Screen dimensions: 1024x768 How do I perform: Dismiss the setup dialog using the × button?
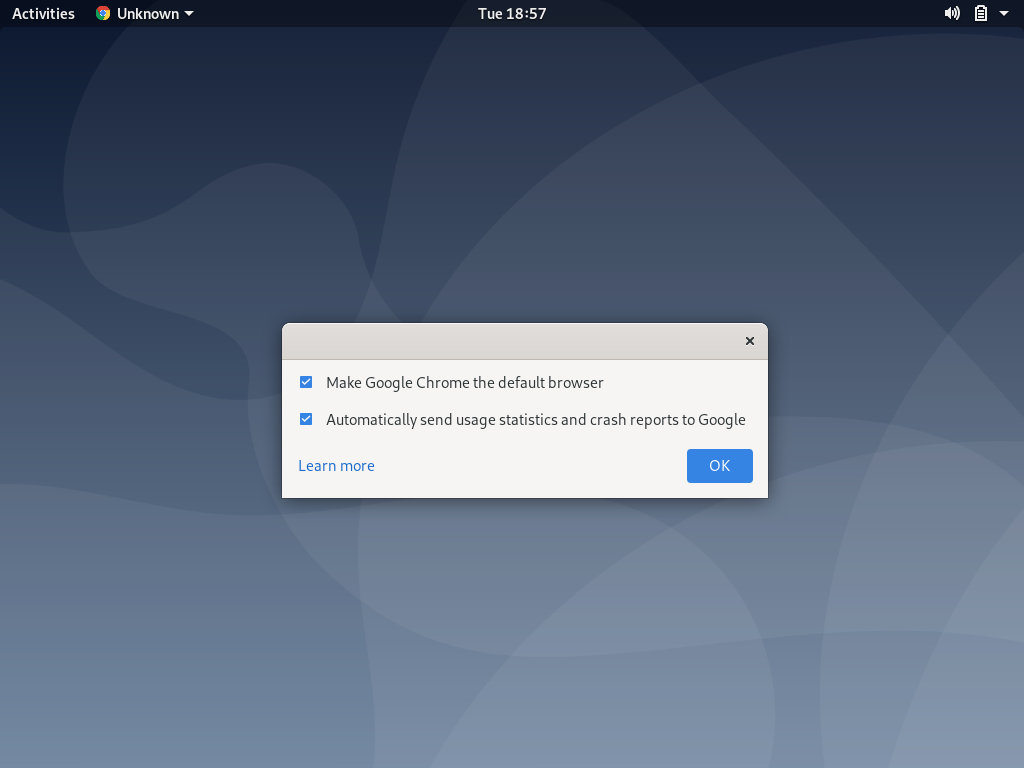[749, 341]
